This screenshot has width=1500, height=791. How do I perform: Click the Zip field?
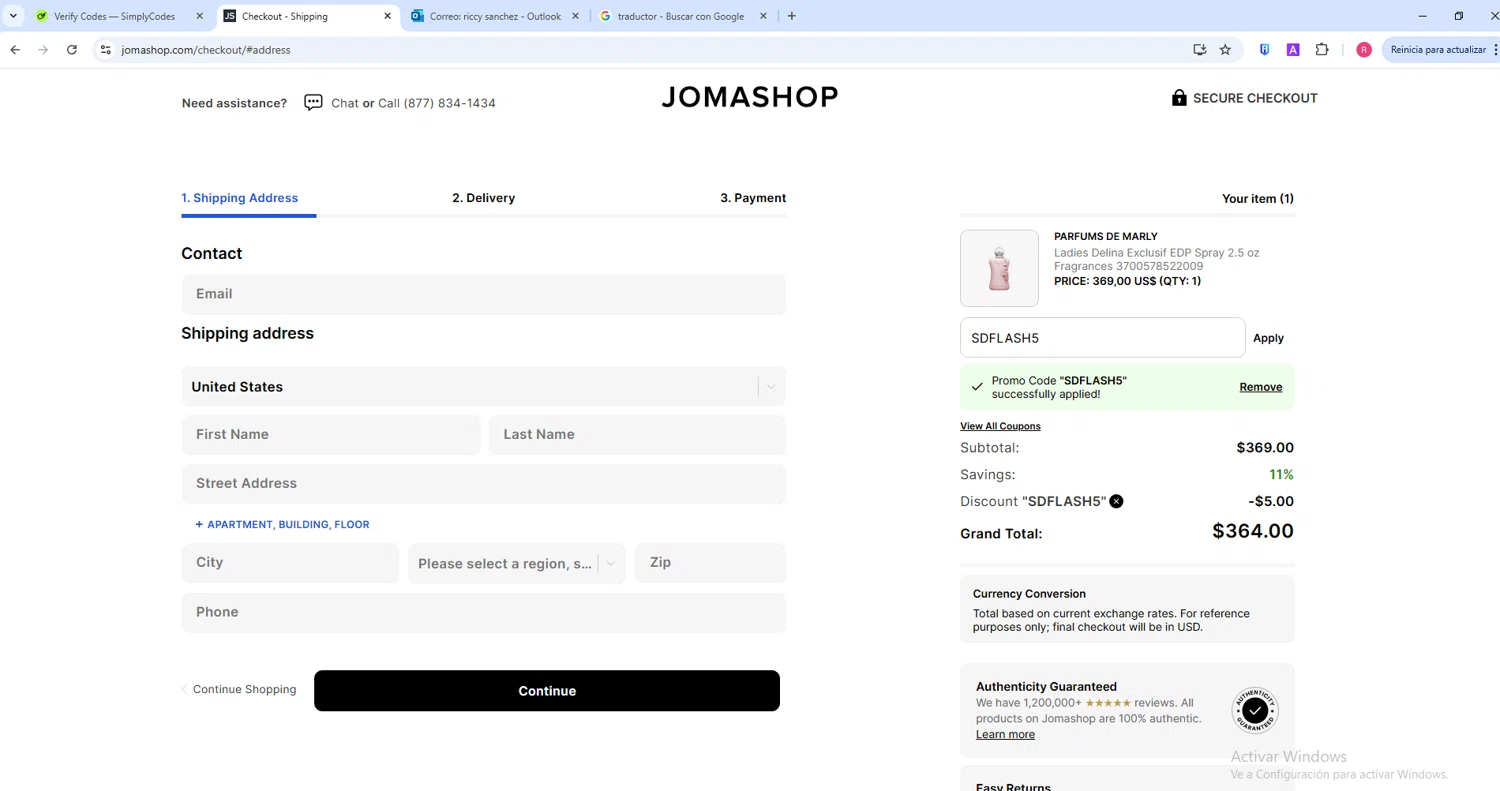pos(710,563)
